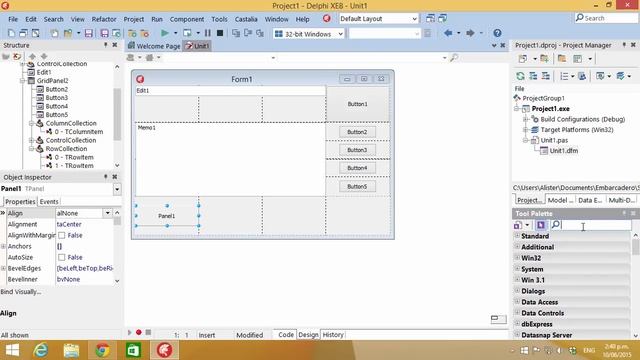Switch to the Code tab at the bottom

click(x=285, y=335)
